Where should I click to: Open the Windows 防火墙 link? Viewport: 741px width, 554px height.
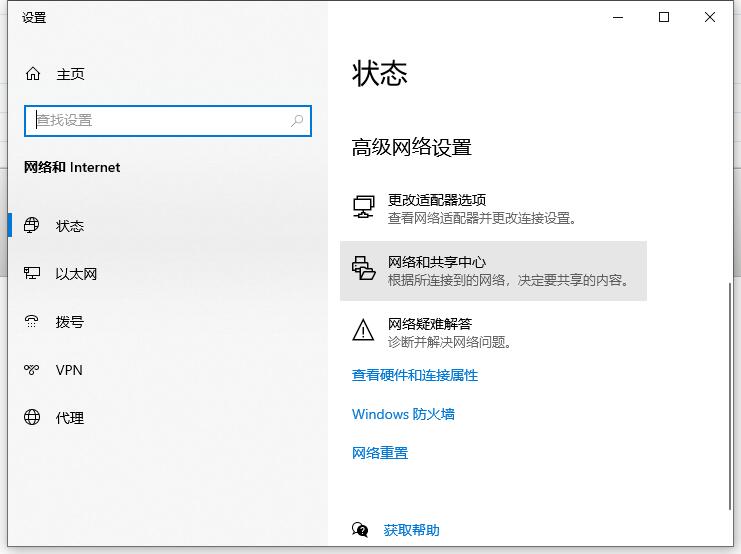403,414
